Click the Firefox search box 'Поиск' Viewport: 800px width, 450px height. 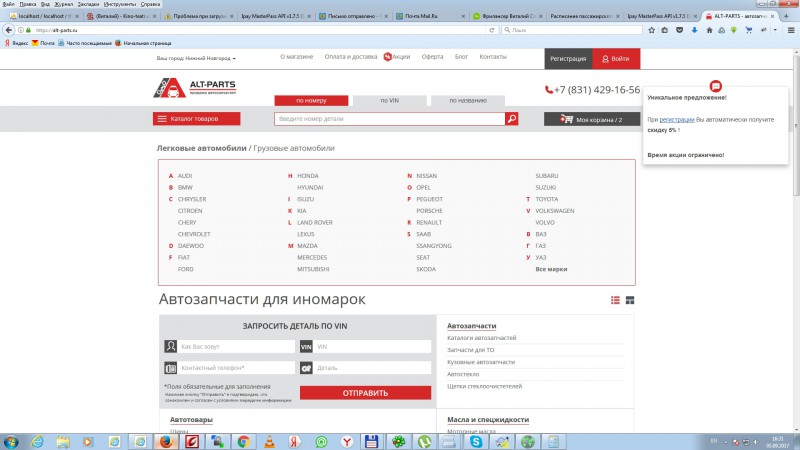(x=571, y=30)
